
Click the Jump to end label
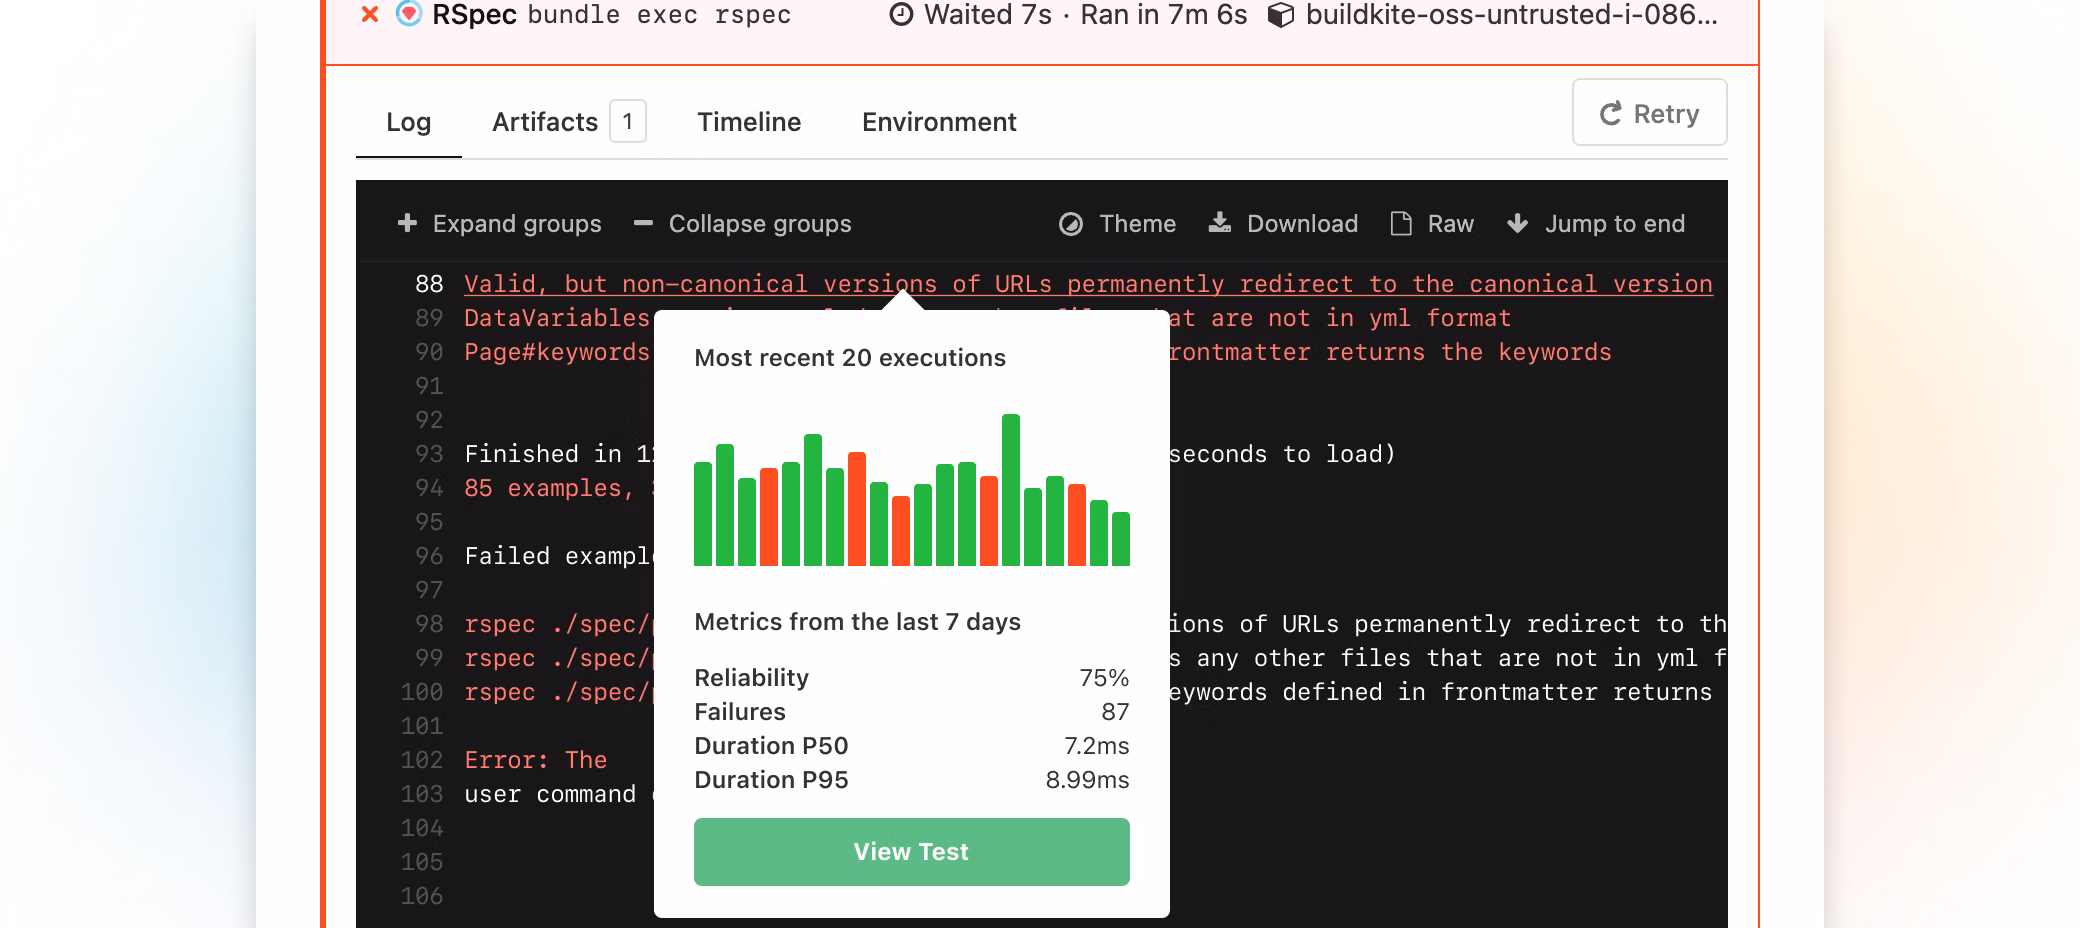[x=1615, y=224]
